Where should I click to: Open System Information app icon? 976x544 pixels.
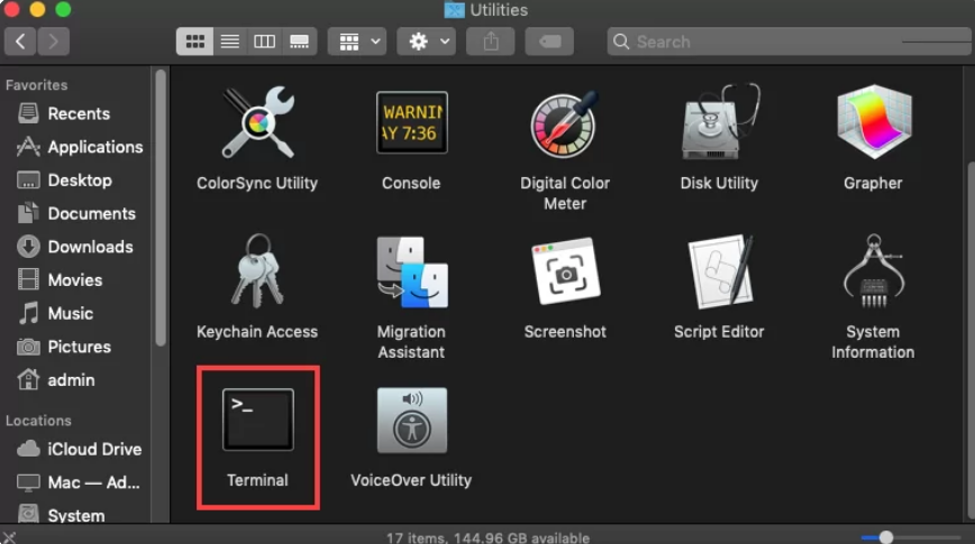[873, 271]
